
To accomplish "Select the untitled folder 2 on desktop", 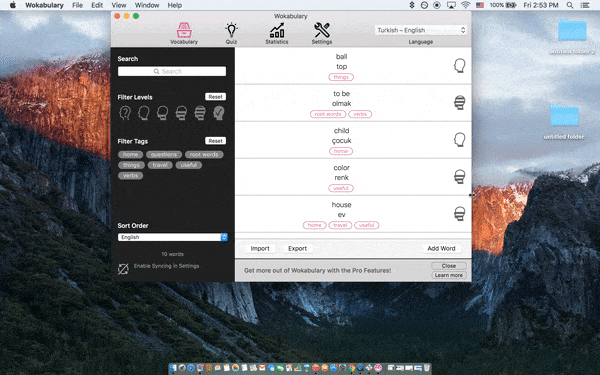I will [572, 36].
